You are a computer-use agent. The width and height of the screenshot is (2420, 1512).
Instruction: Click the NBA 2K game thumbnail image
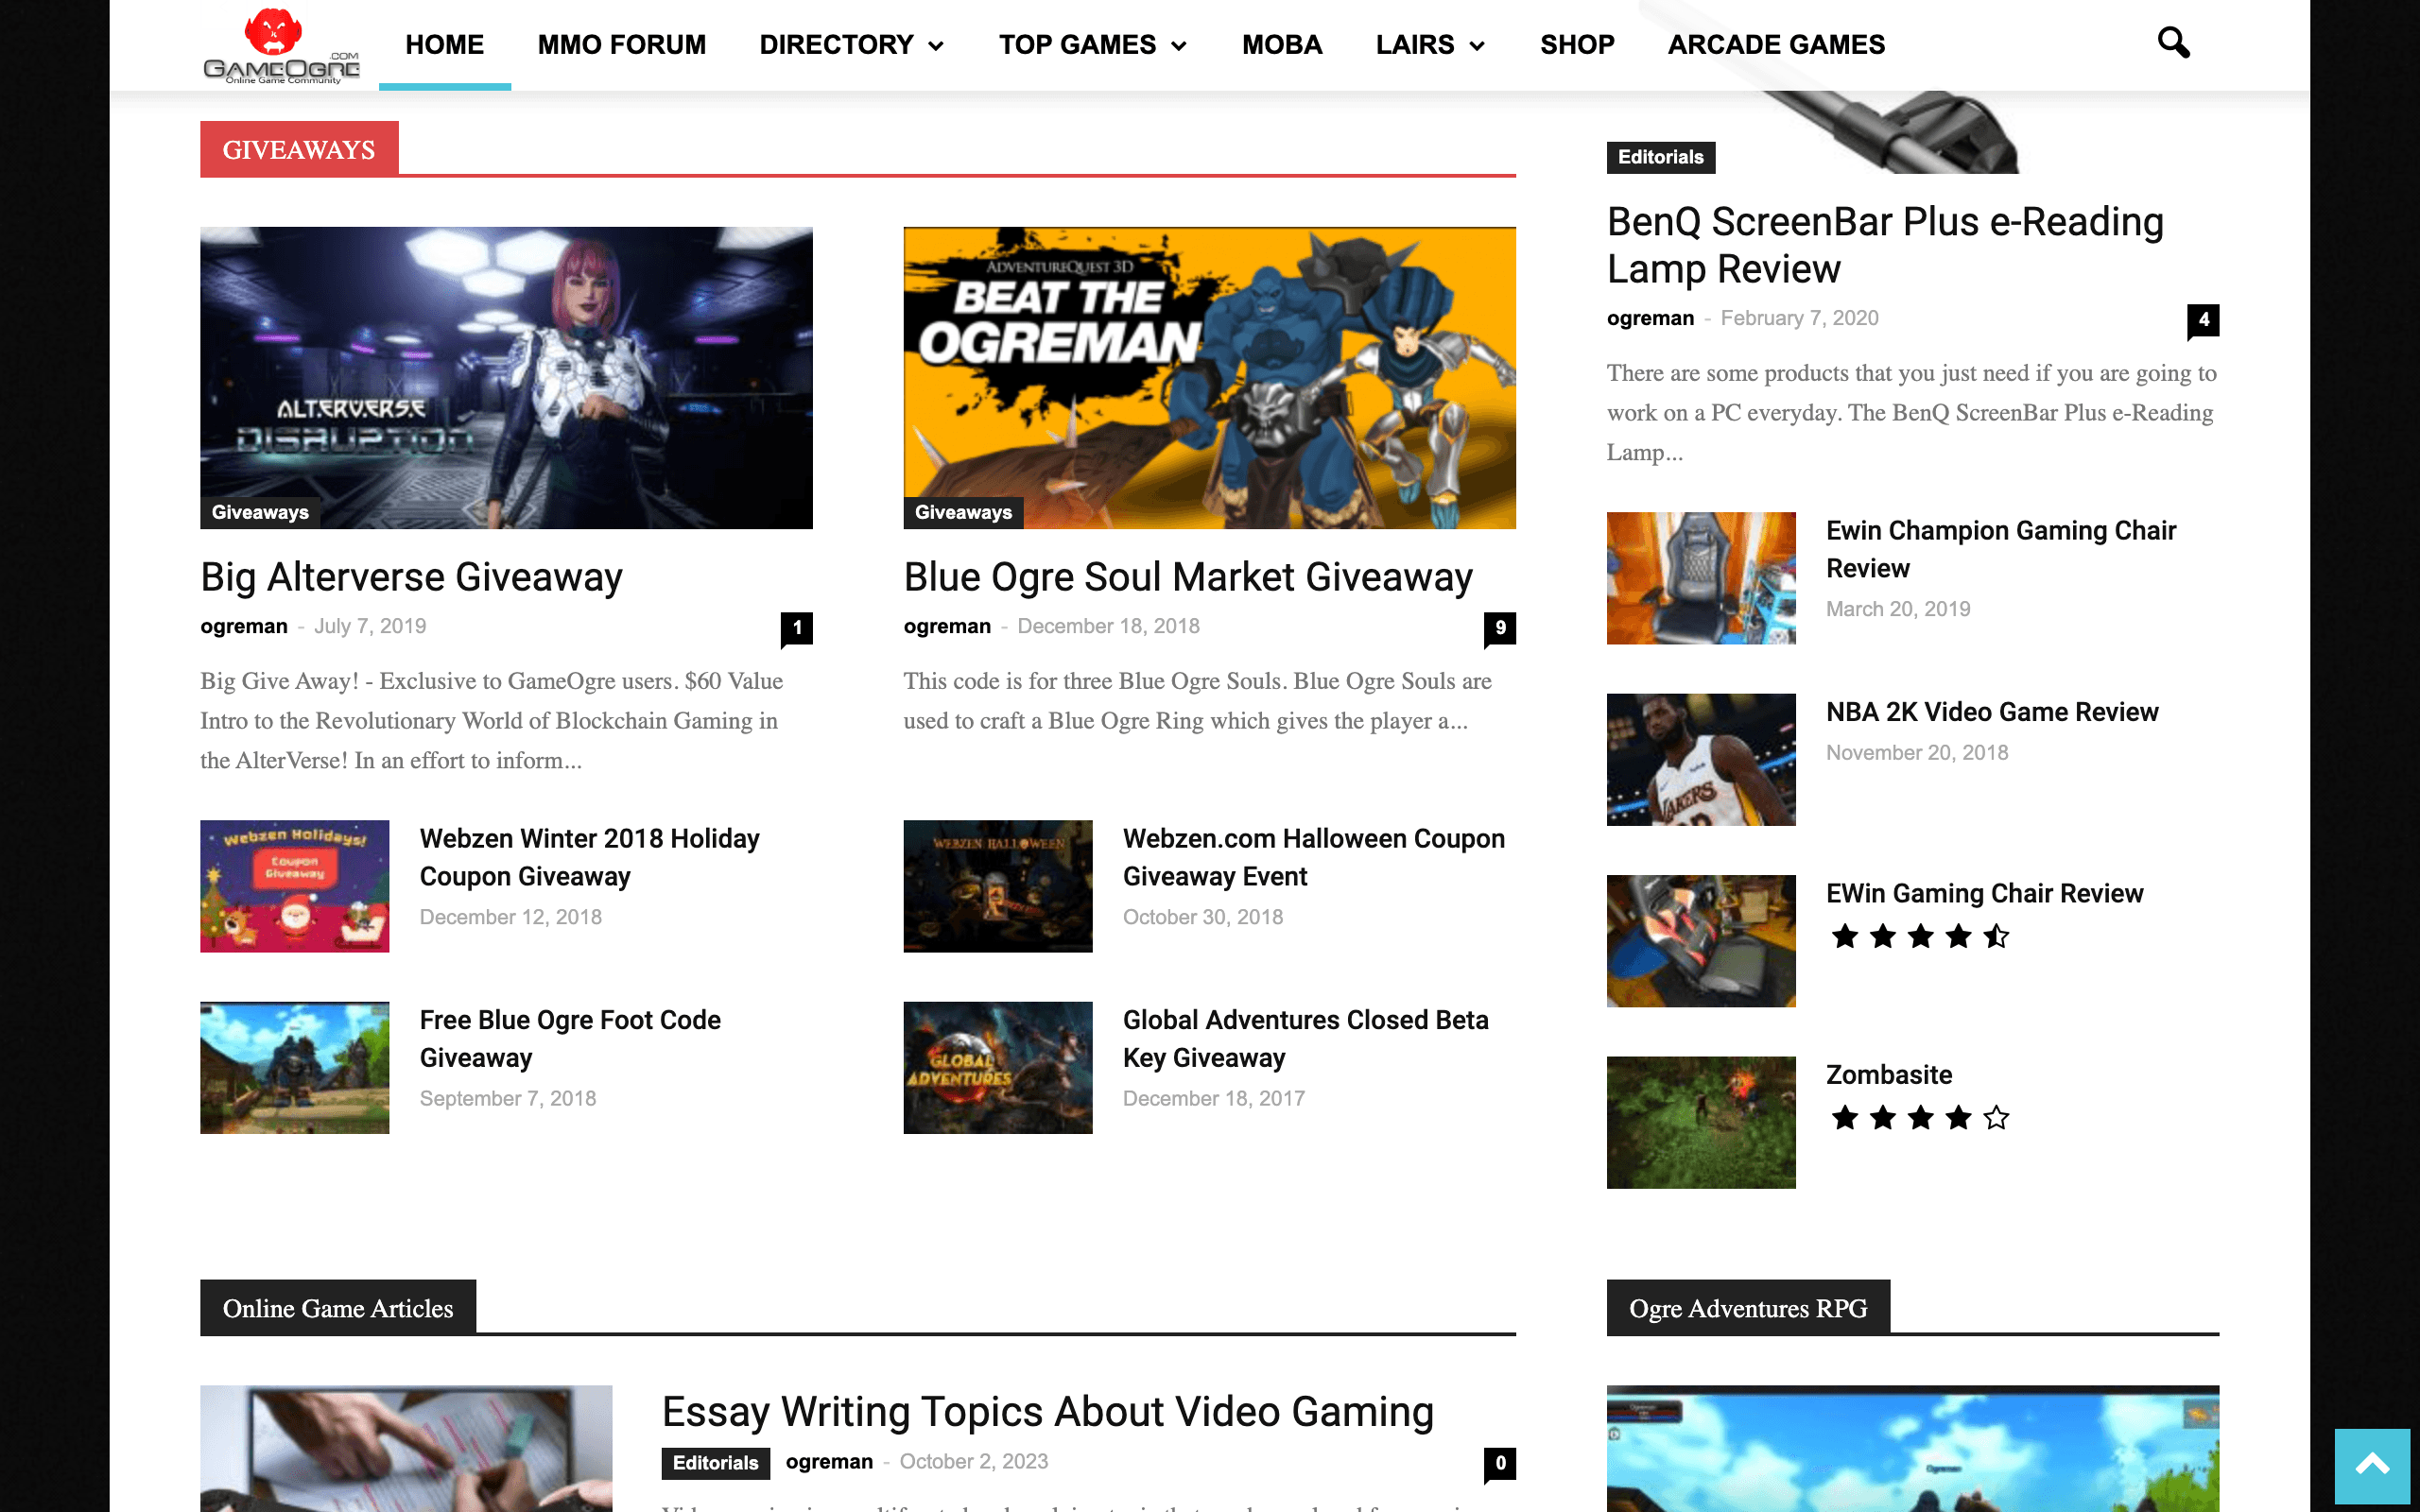[x=1700, y=759]
